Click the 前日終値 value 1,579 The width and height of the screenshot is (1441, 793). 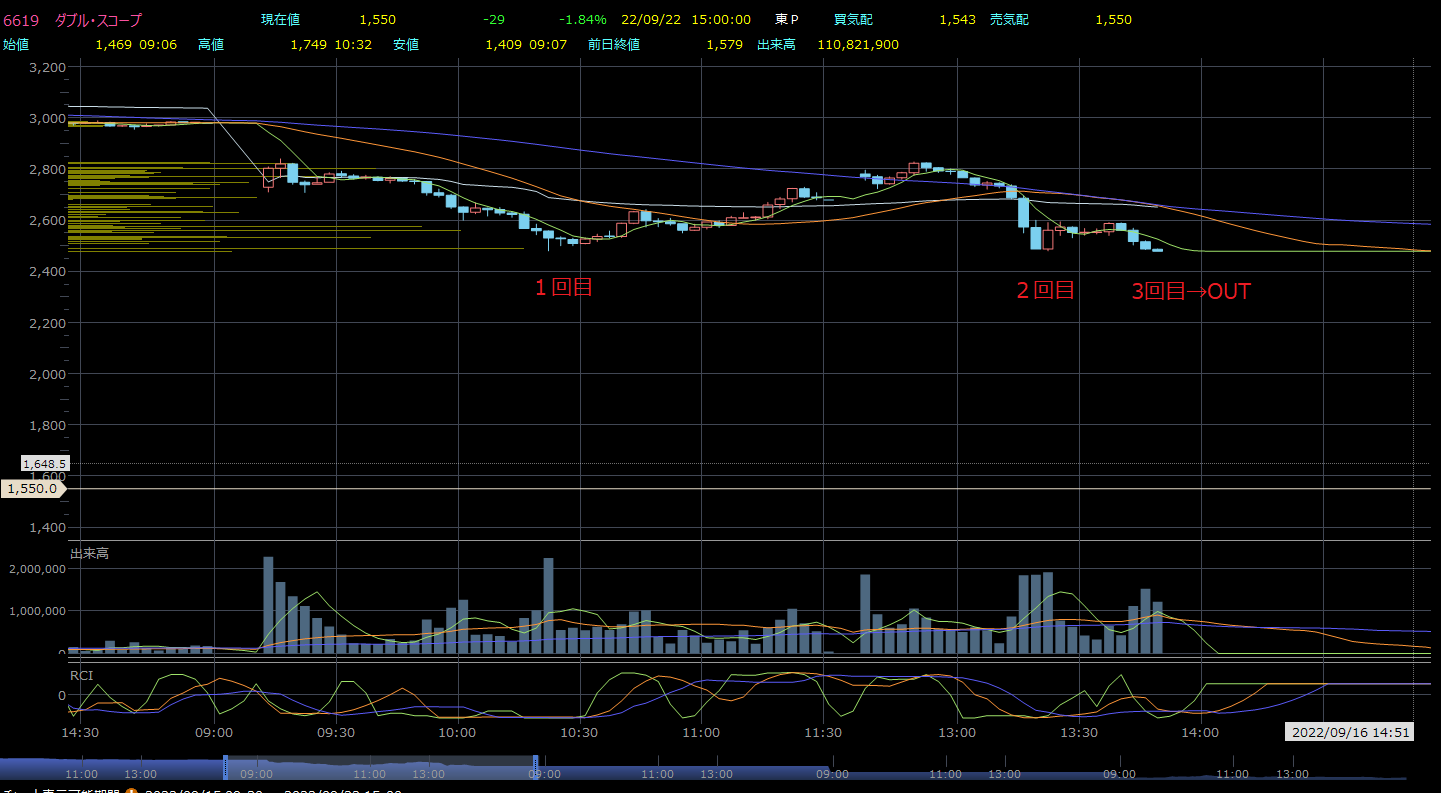724,45
